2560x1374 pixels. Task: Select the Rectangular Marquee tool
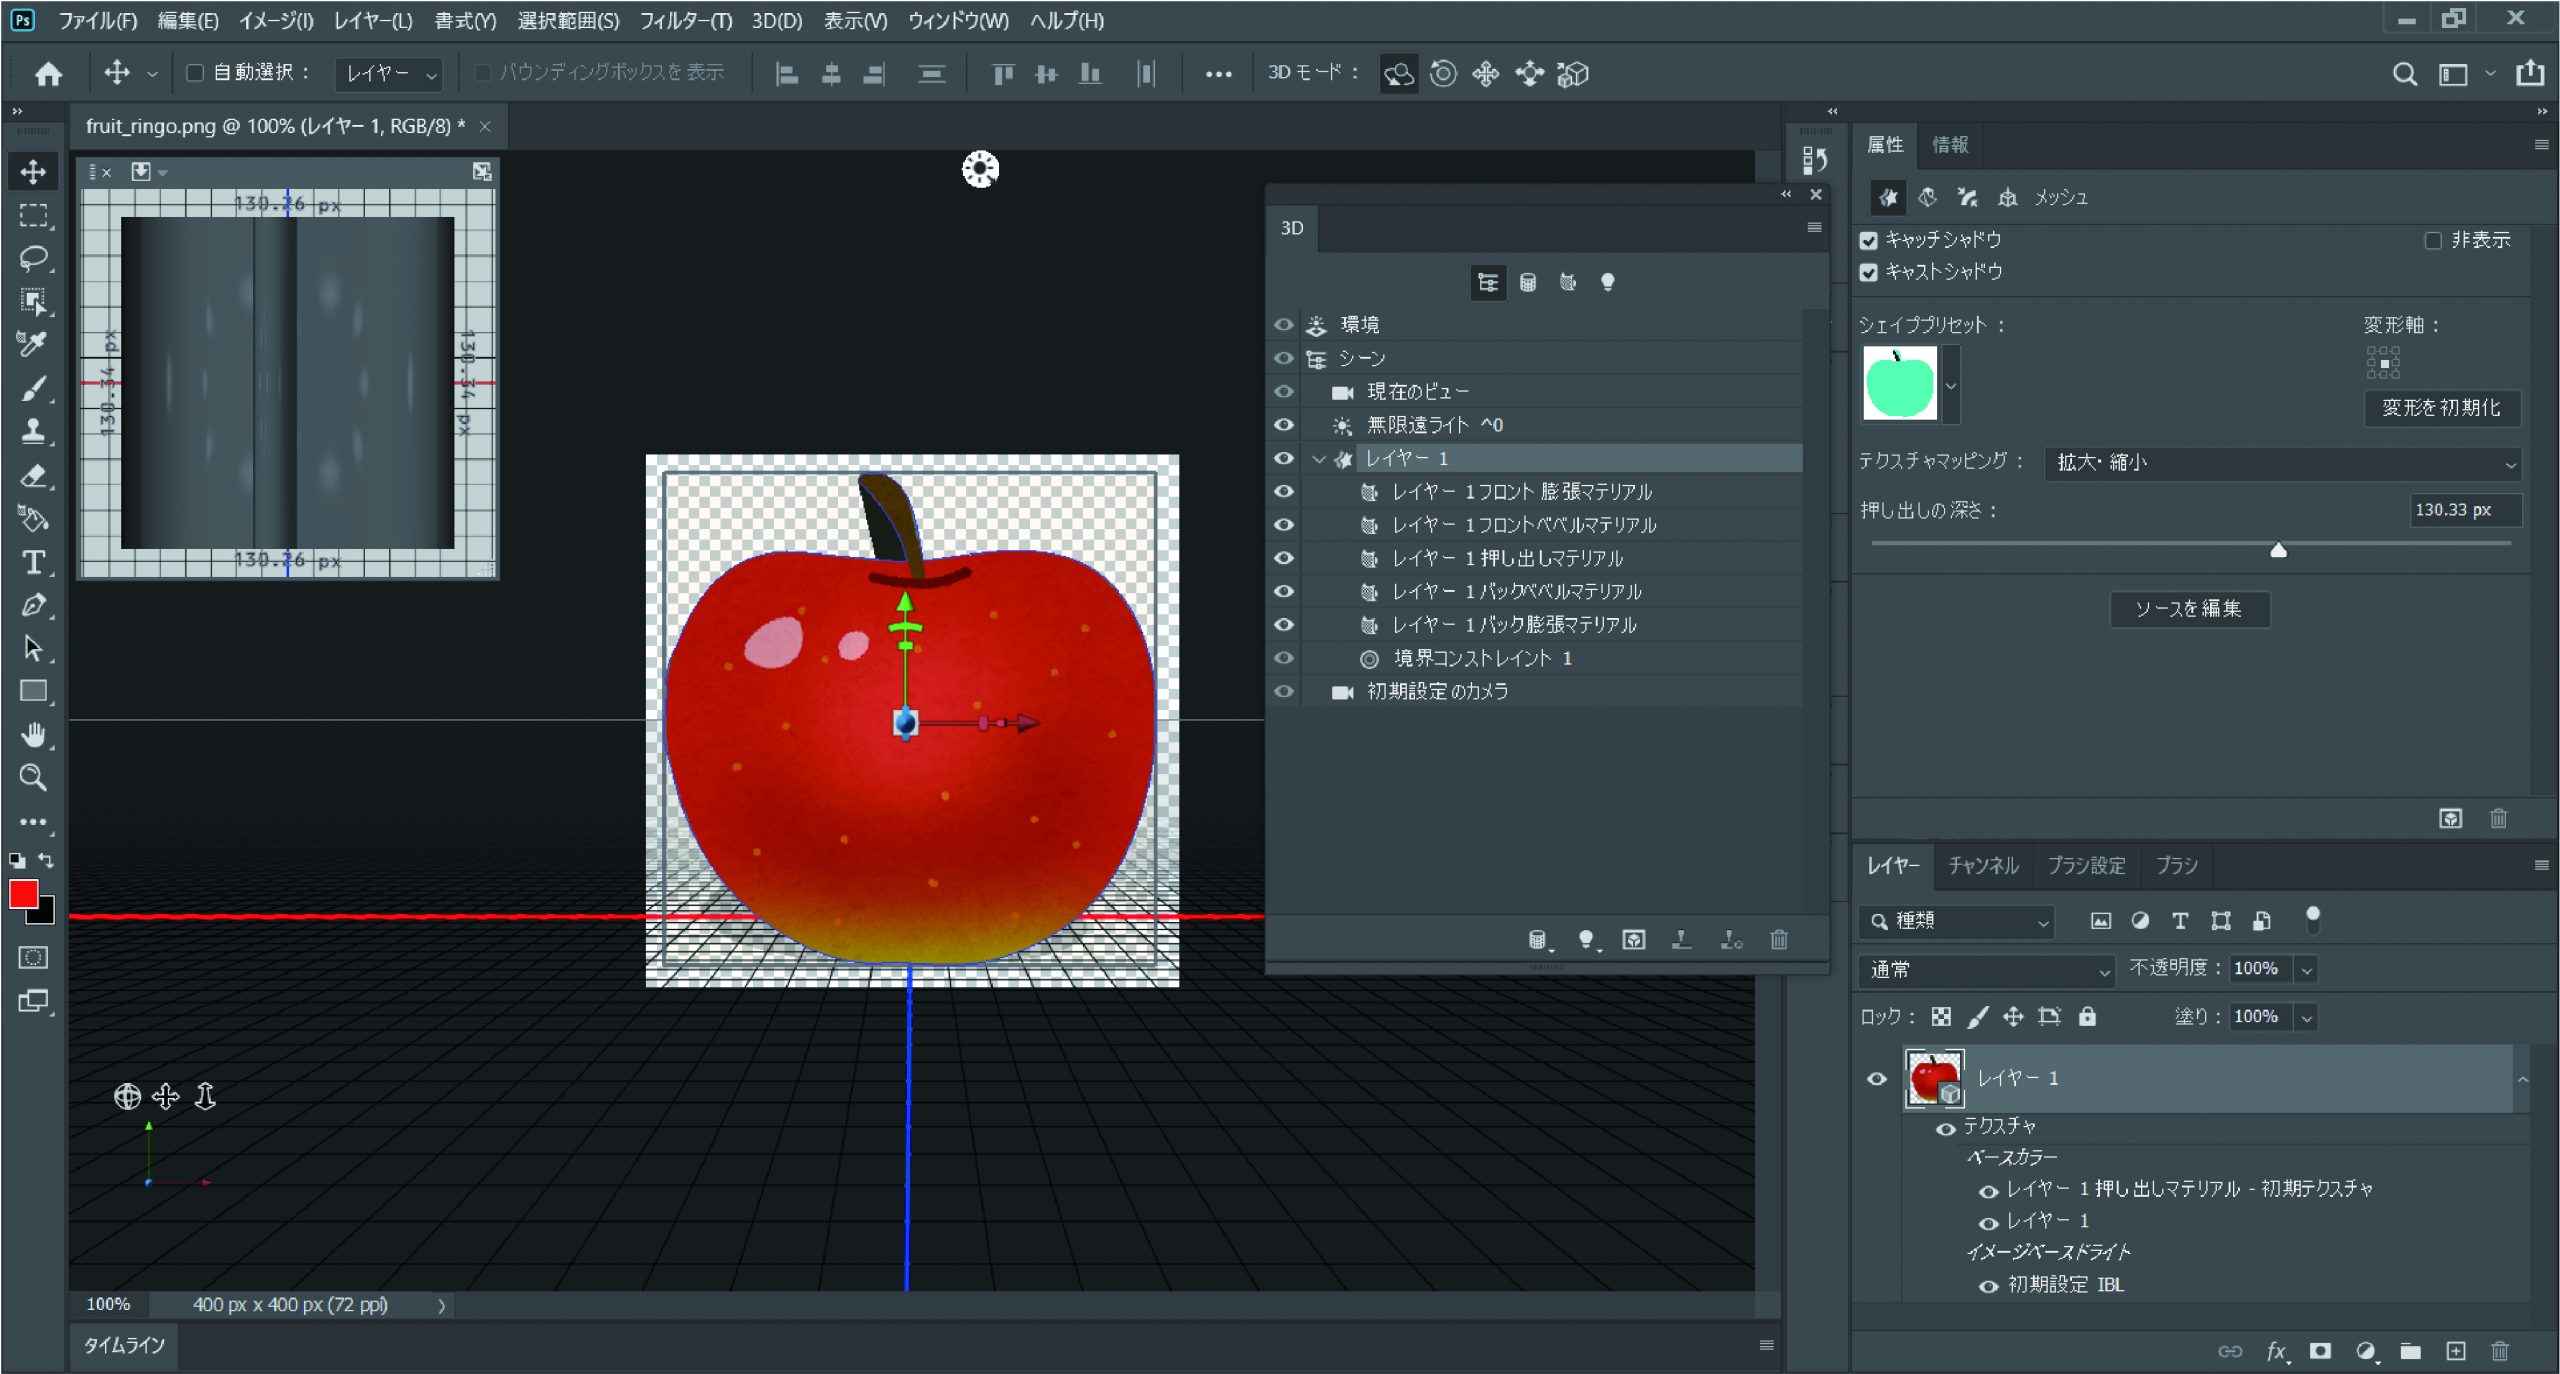(x=33, y=215)
